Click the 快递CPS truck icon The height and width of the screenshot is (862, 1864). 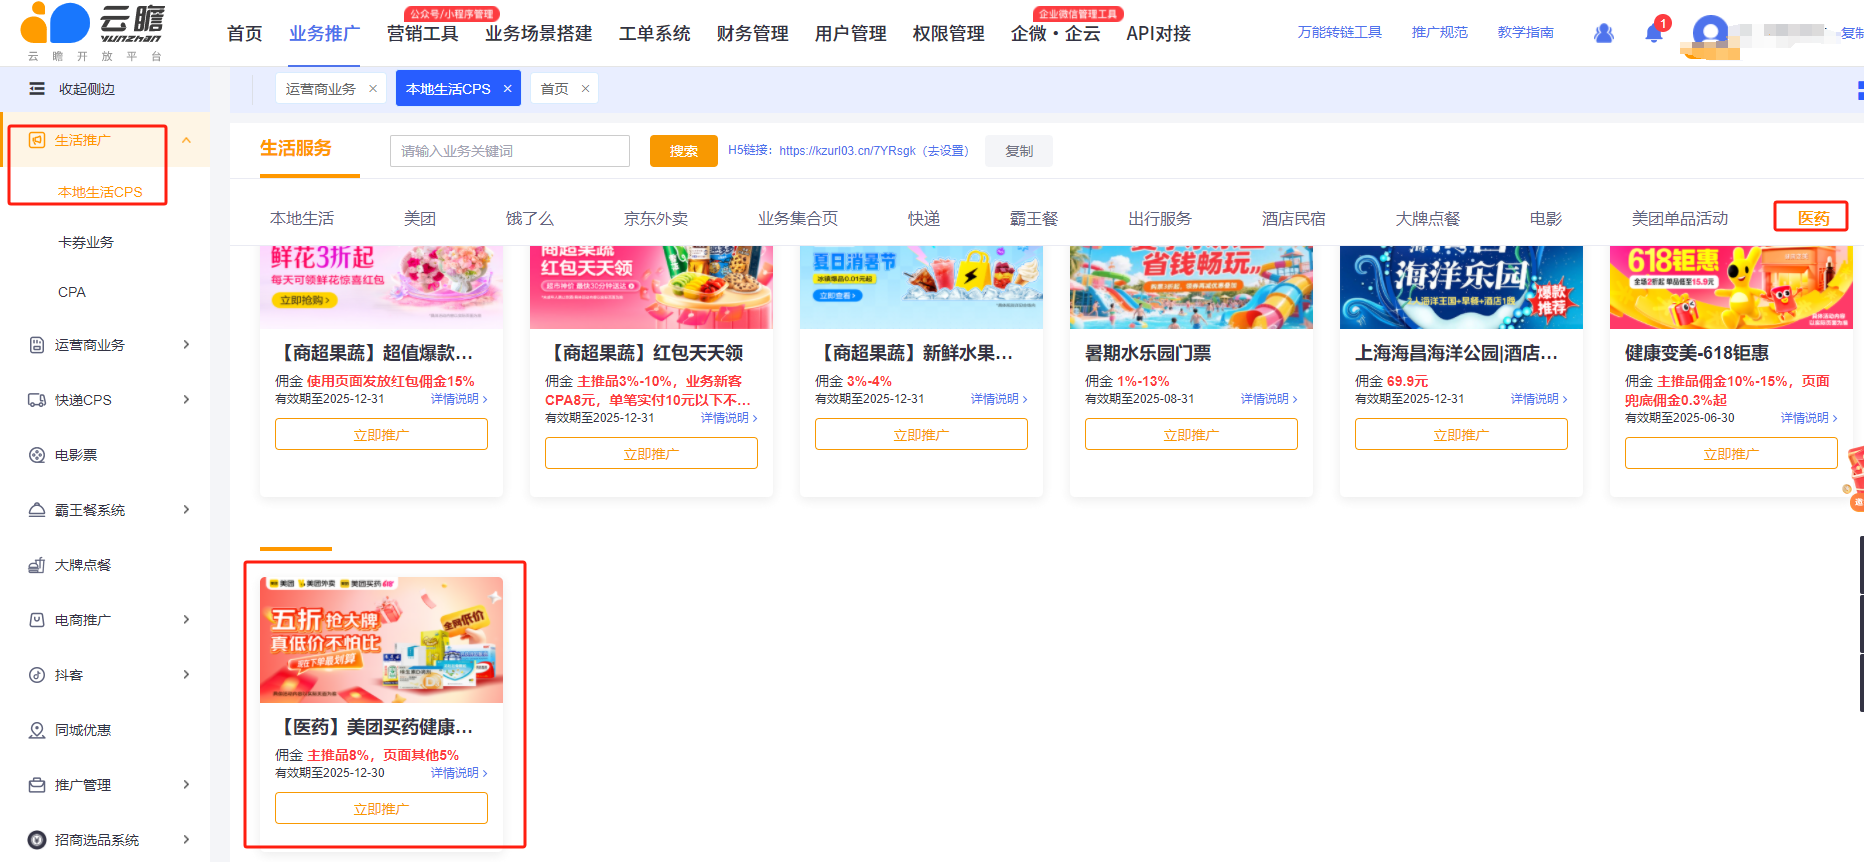(37, 400)
